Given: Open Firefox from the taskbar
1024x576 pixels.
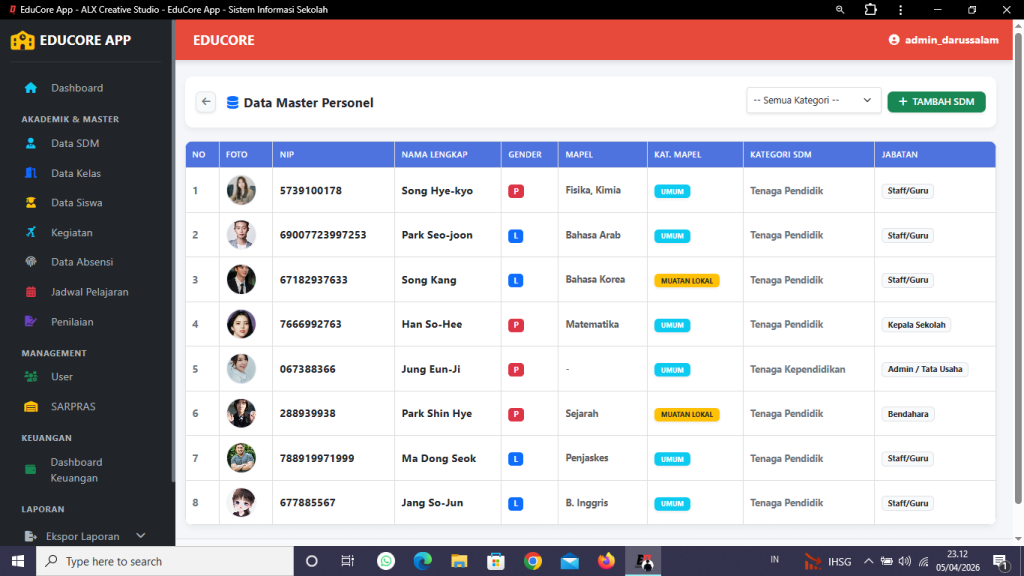Looking at the screenshot, I should click(x=606, y=561).
